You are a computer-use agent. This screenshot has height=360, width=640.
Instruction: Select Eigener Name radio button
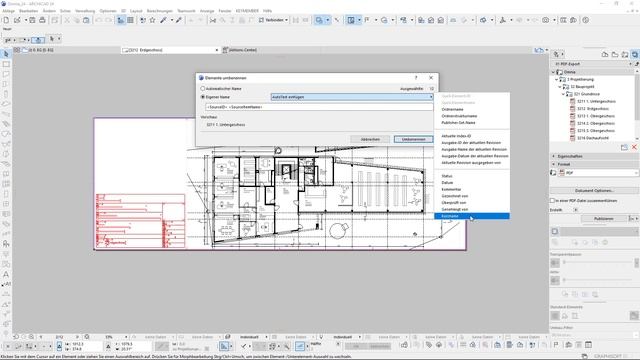(203, 97)
